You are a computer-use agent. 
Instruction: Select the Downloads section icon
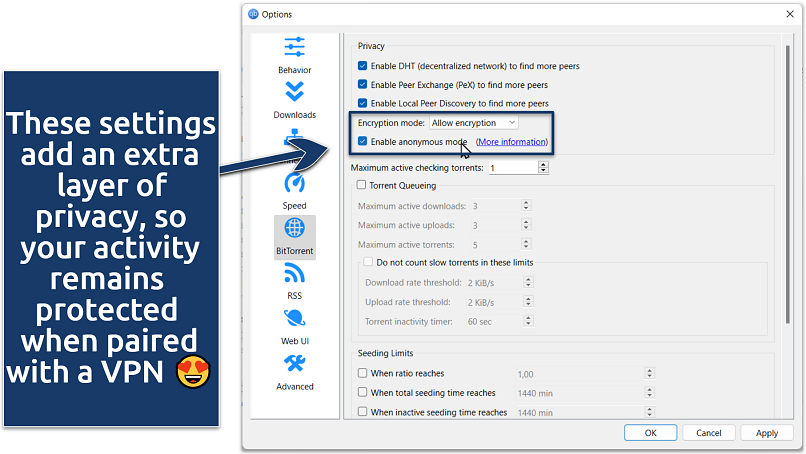tap(294, 93)
